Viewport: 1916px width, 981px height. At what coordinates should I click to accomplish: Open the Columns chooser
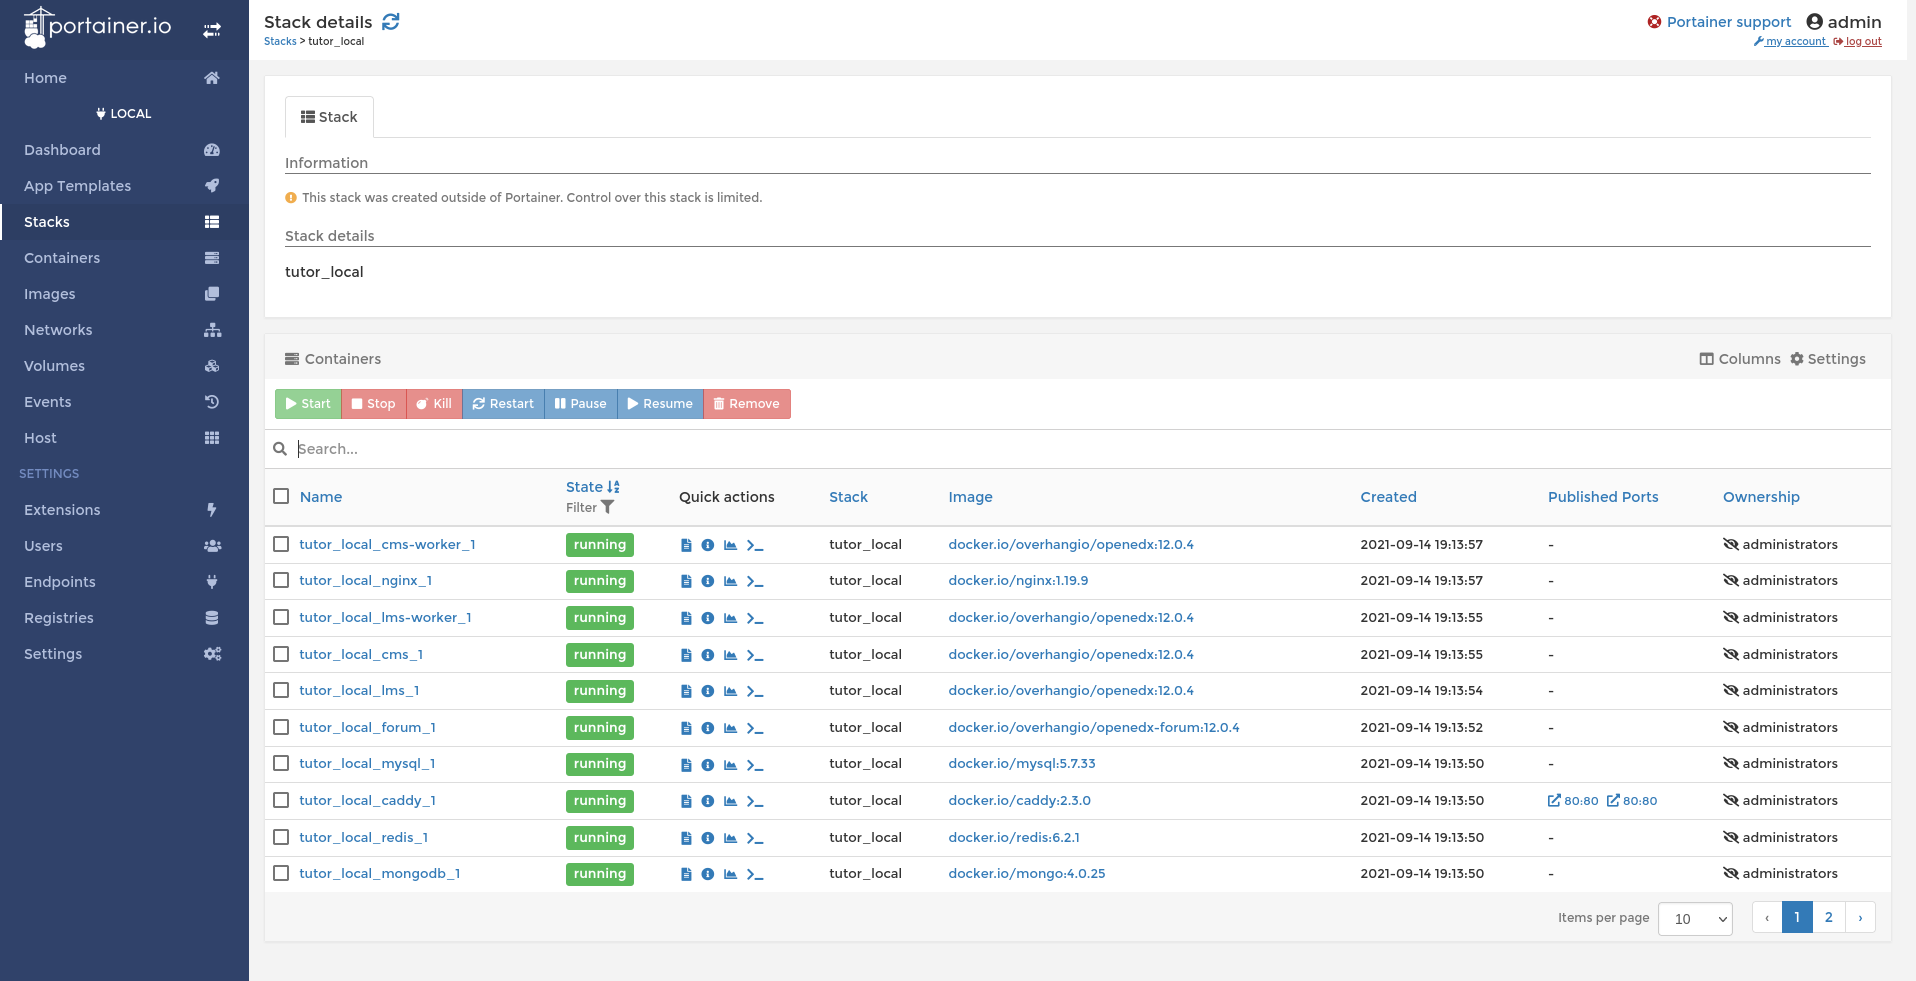[x=1740, y=359]
